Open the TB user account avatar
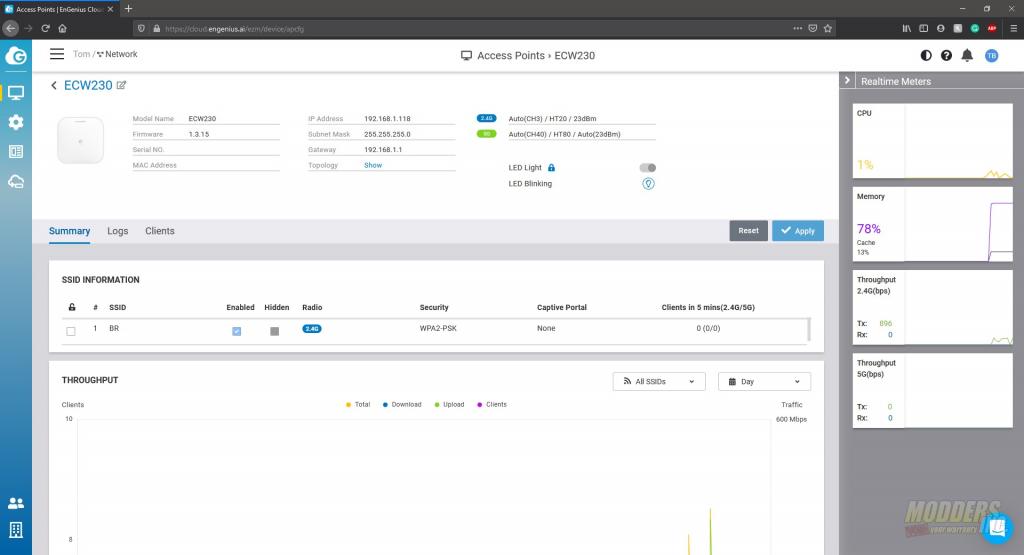This screenshot has height=555, width=1024. coord(991,56)
